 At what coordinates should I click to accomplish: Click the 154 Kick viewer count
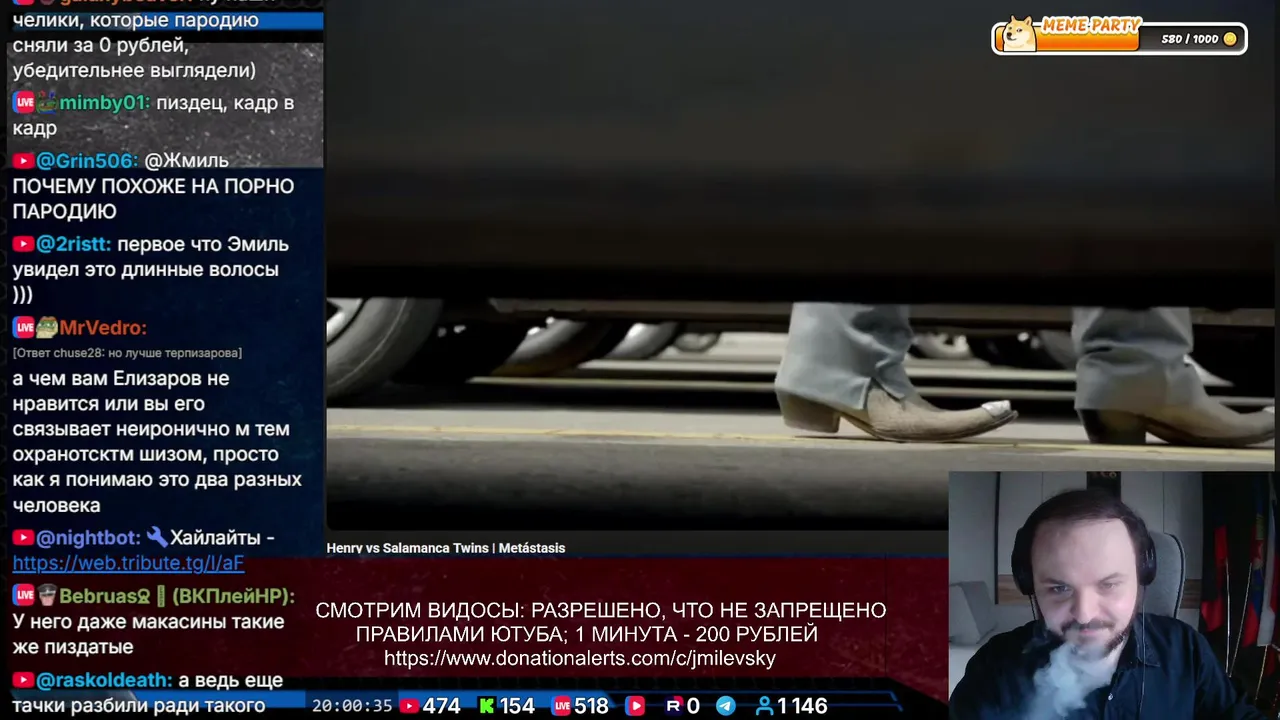pos(517,706)
